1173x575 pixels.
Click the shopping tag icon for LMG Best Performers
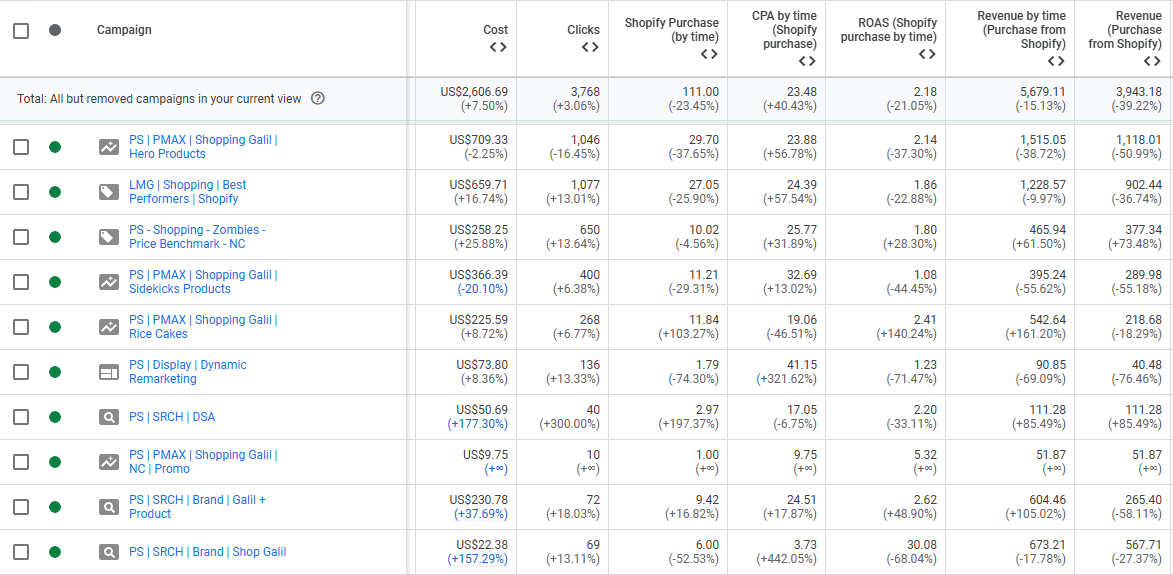point(109,192)
